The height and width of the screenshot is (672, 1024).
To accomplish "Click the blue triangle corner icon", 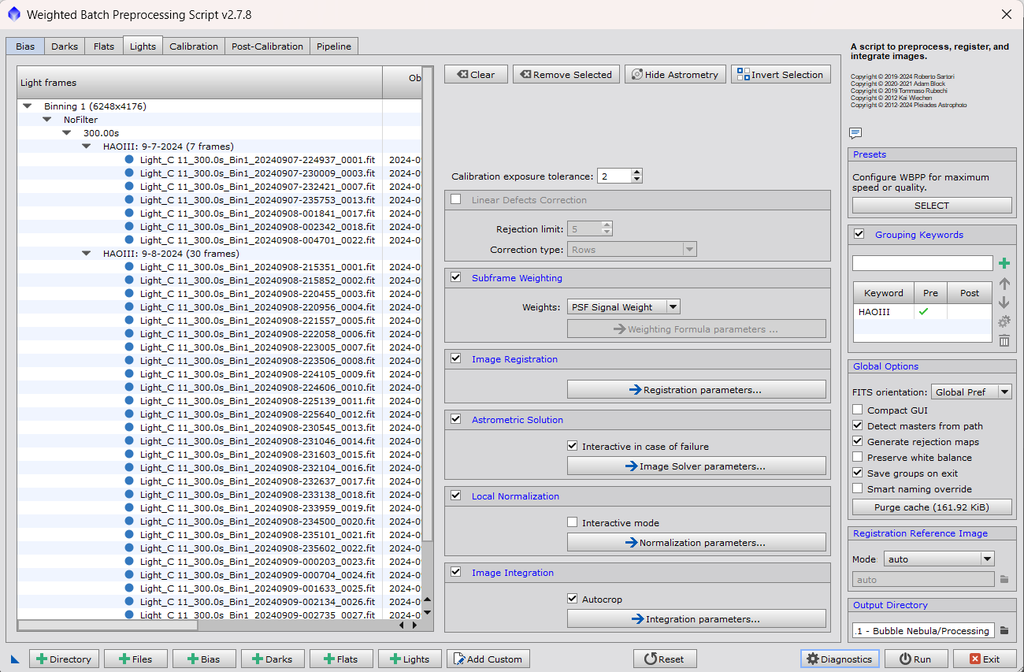I will (x=15, y=660).
